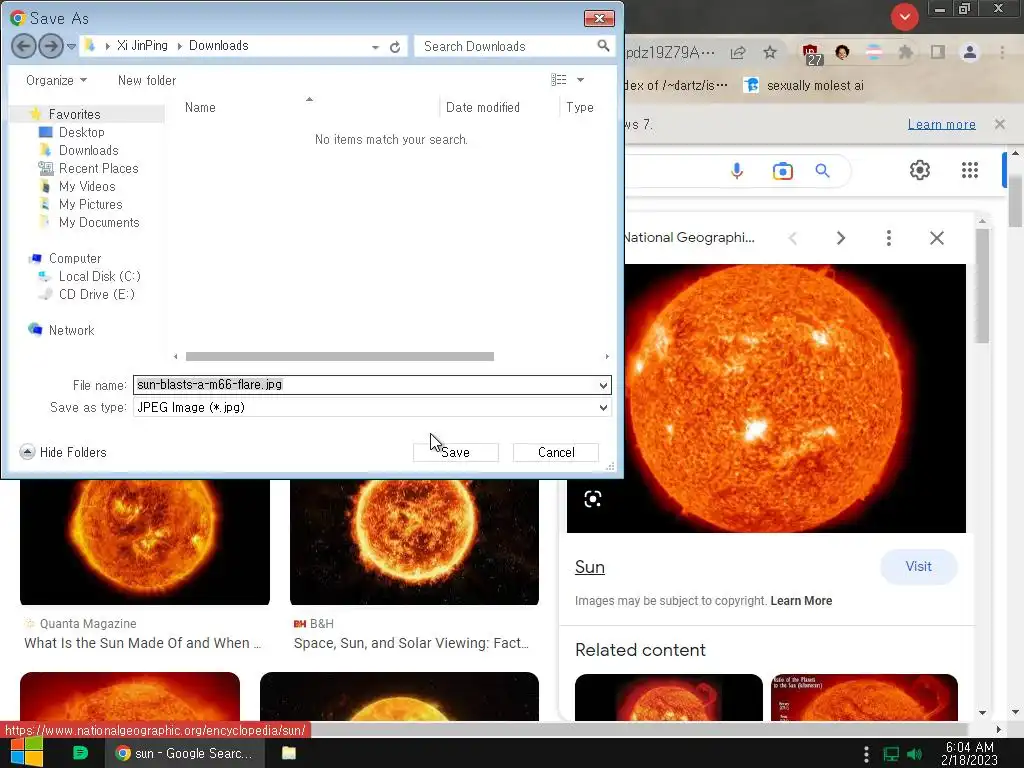Open My Pictures folder
This screenshot has height=768, width=1024.
coord(90,204)
